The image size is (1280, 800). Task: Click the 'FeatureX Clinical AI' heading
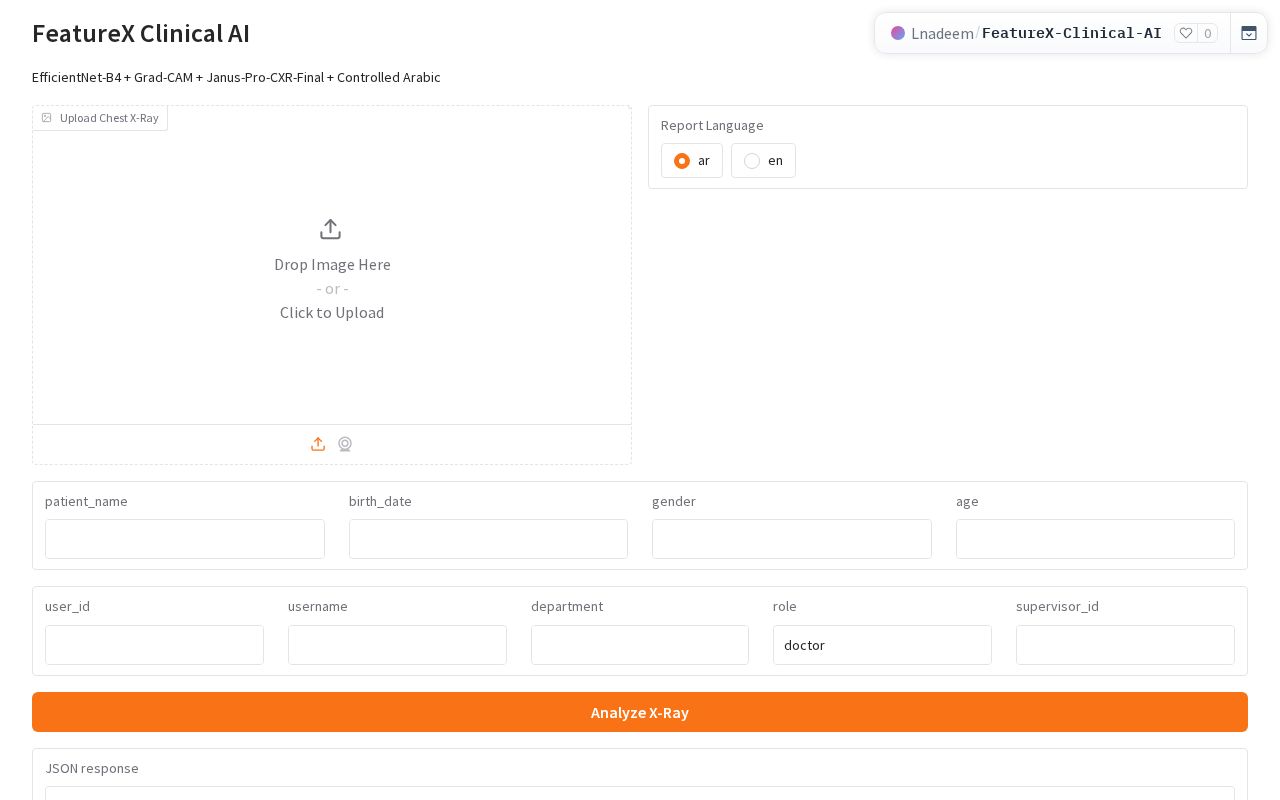point(141,33)
